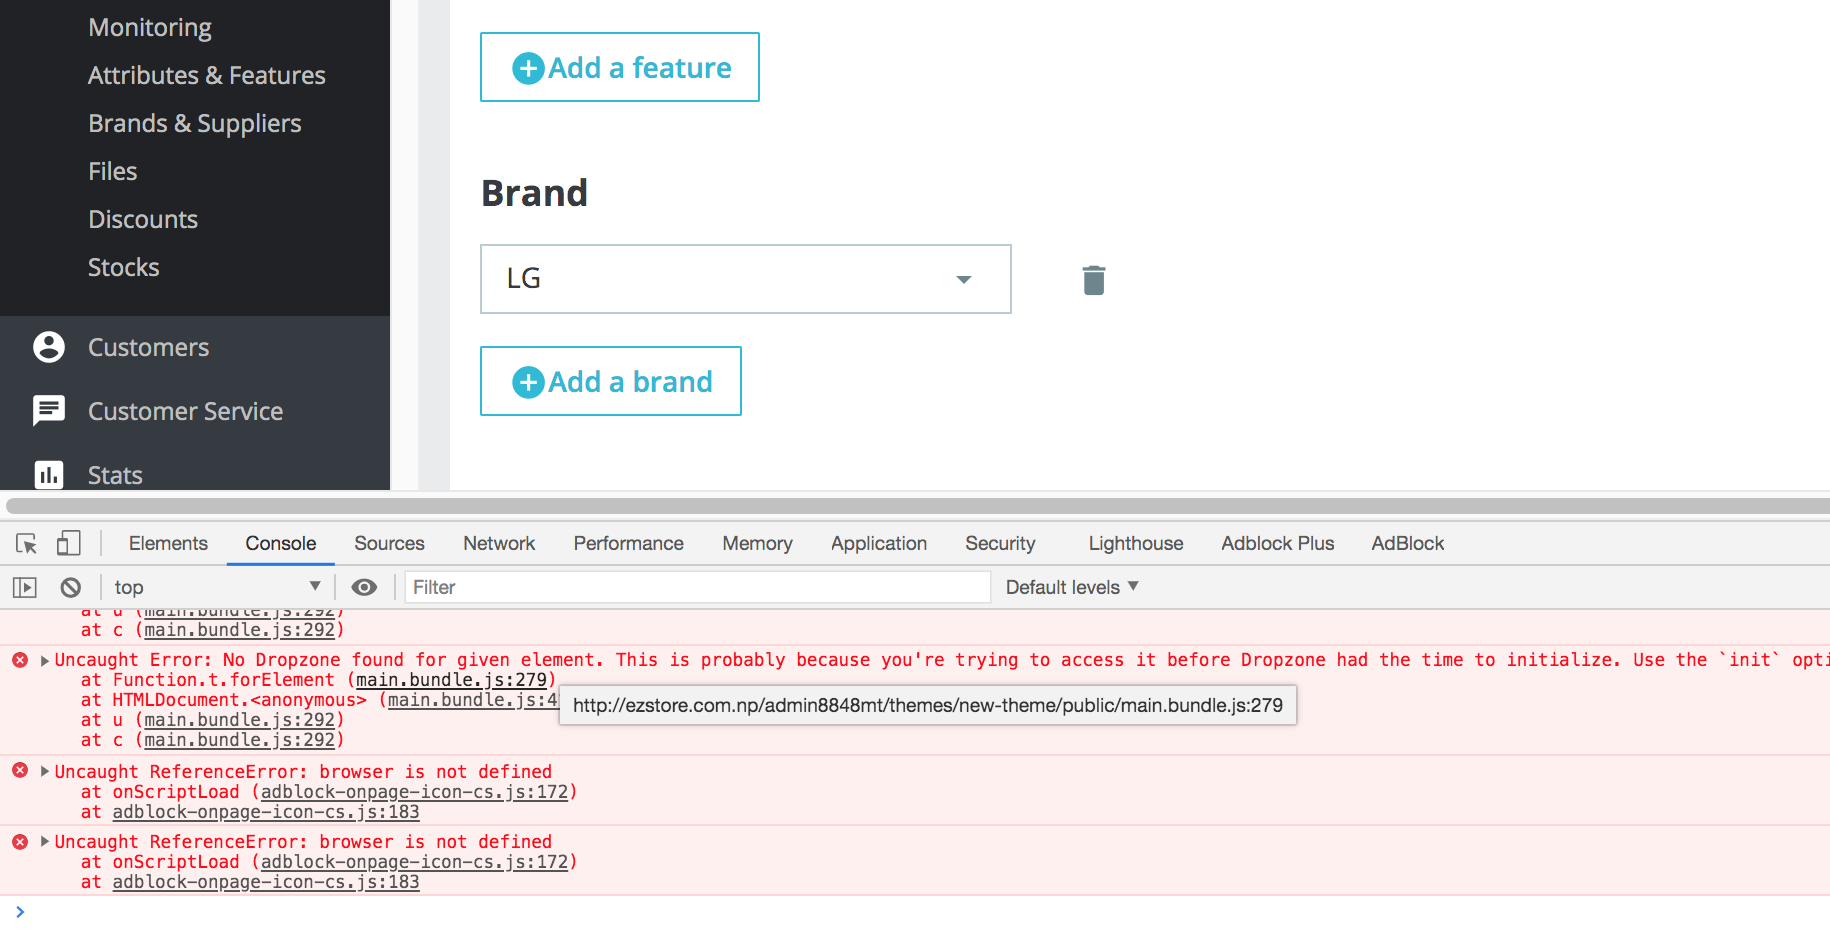Click the Dropzone error red icon
Image resolution: width=1830 pixels, height=952 pixels.
tap(20, 660)
